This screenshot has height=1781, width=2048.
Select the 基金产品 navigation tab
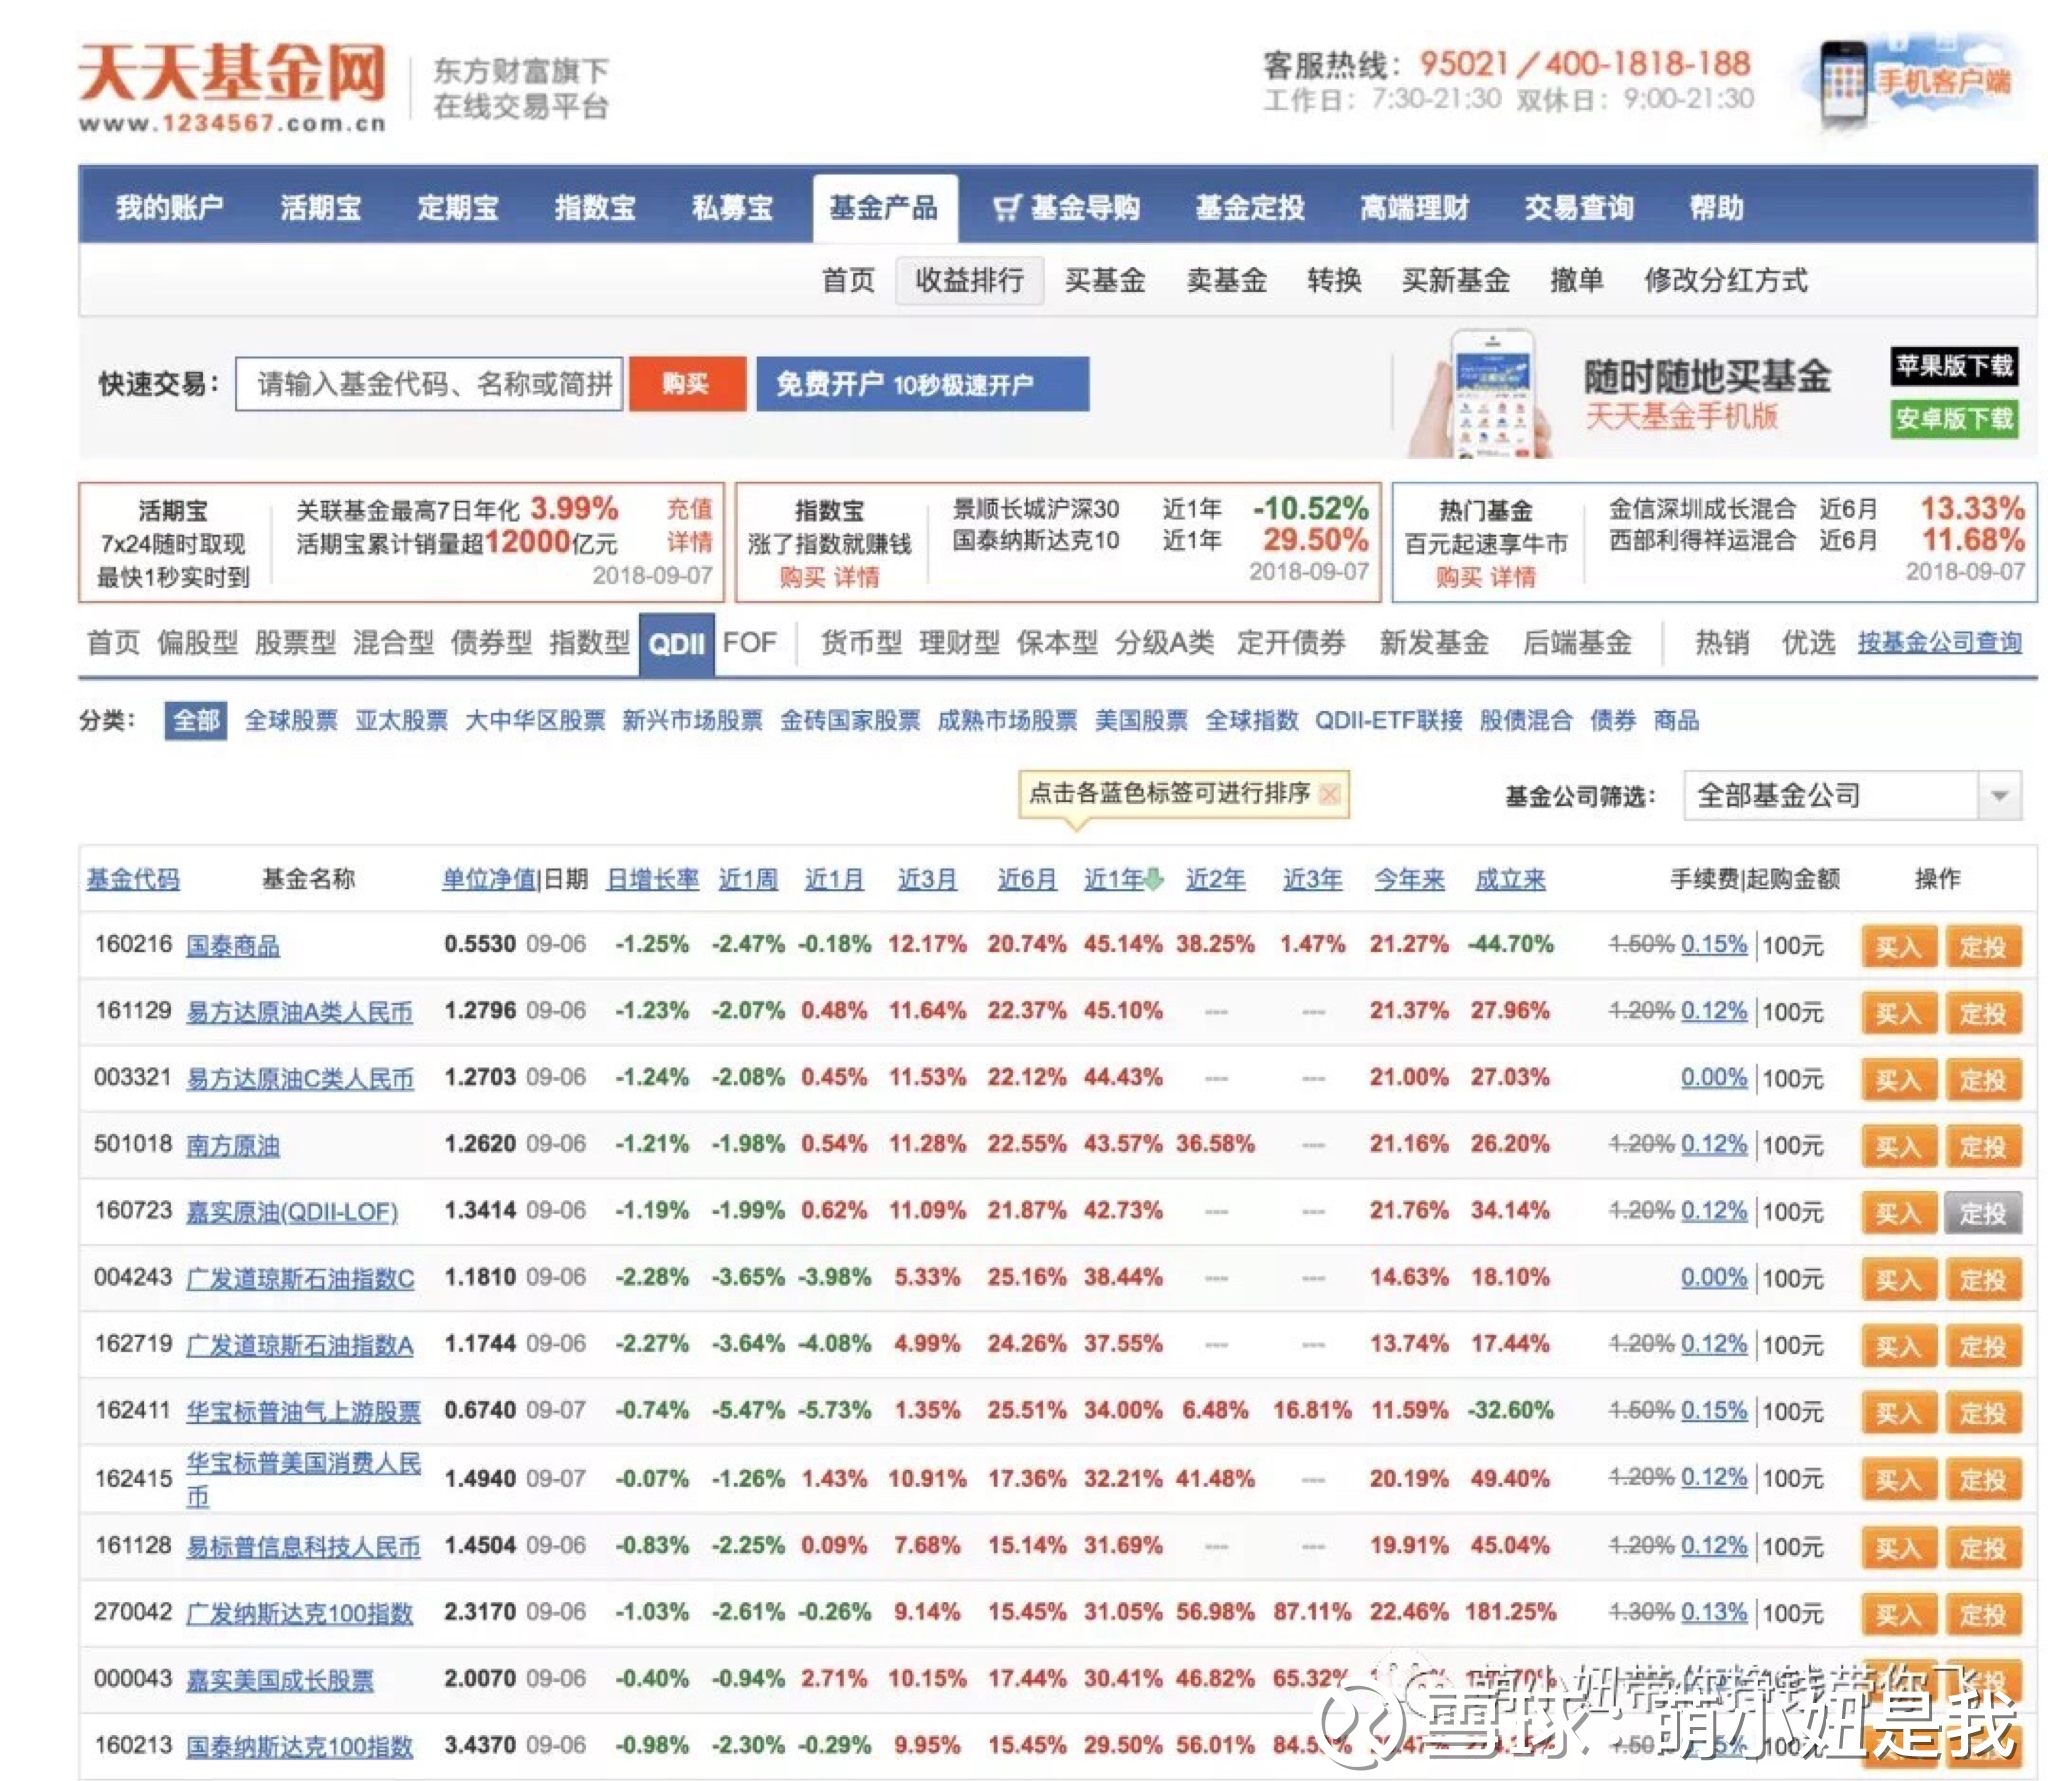click(884, 208)
